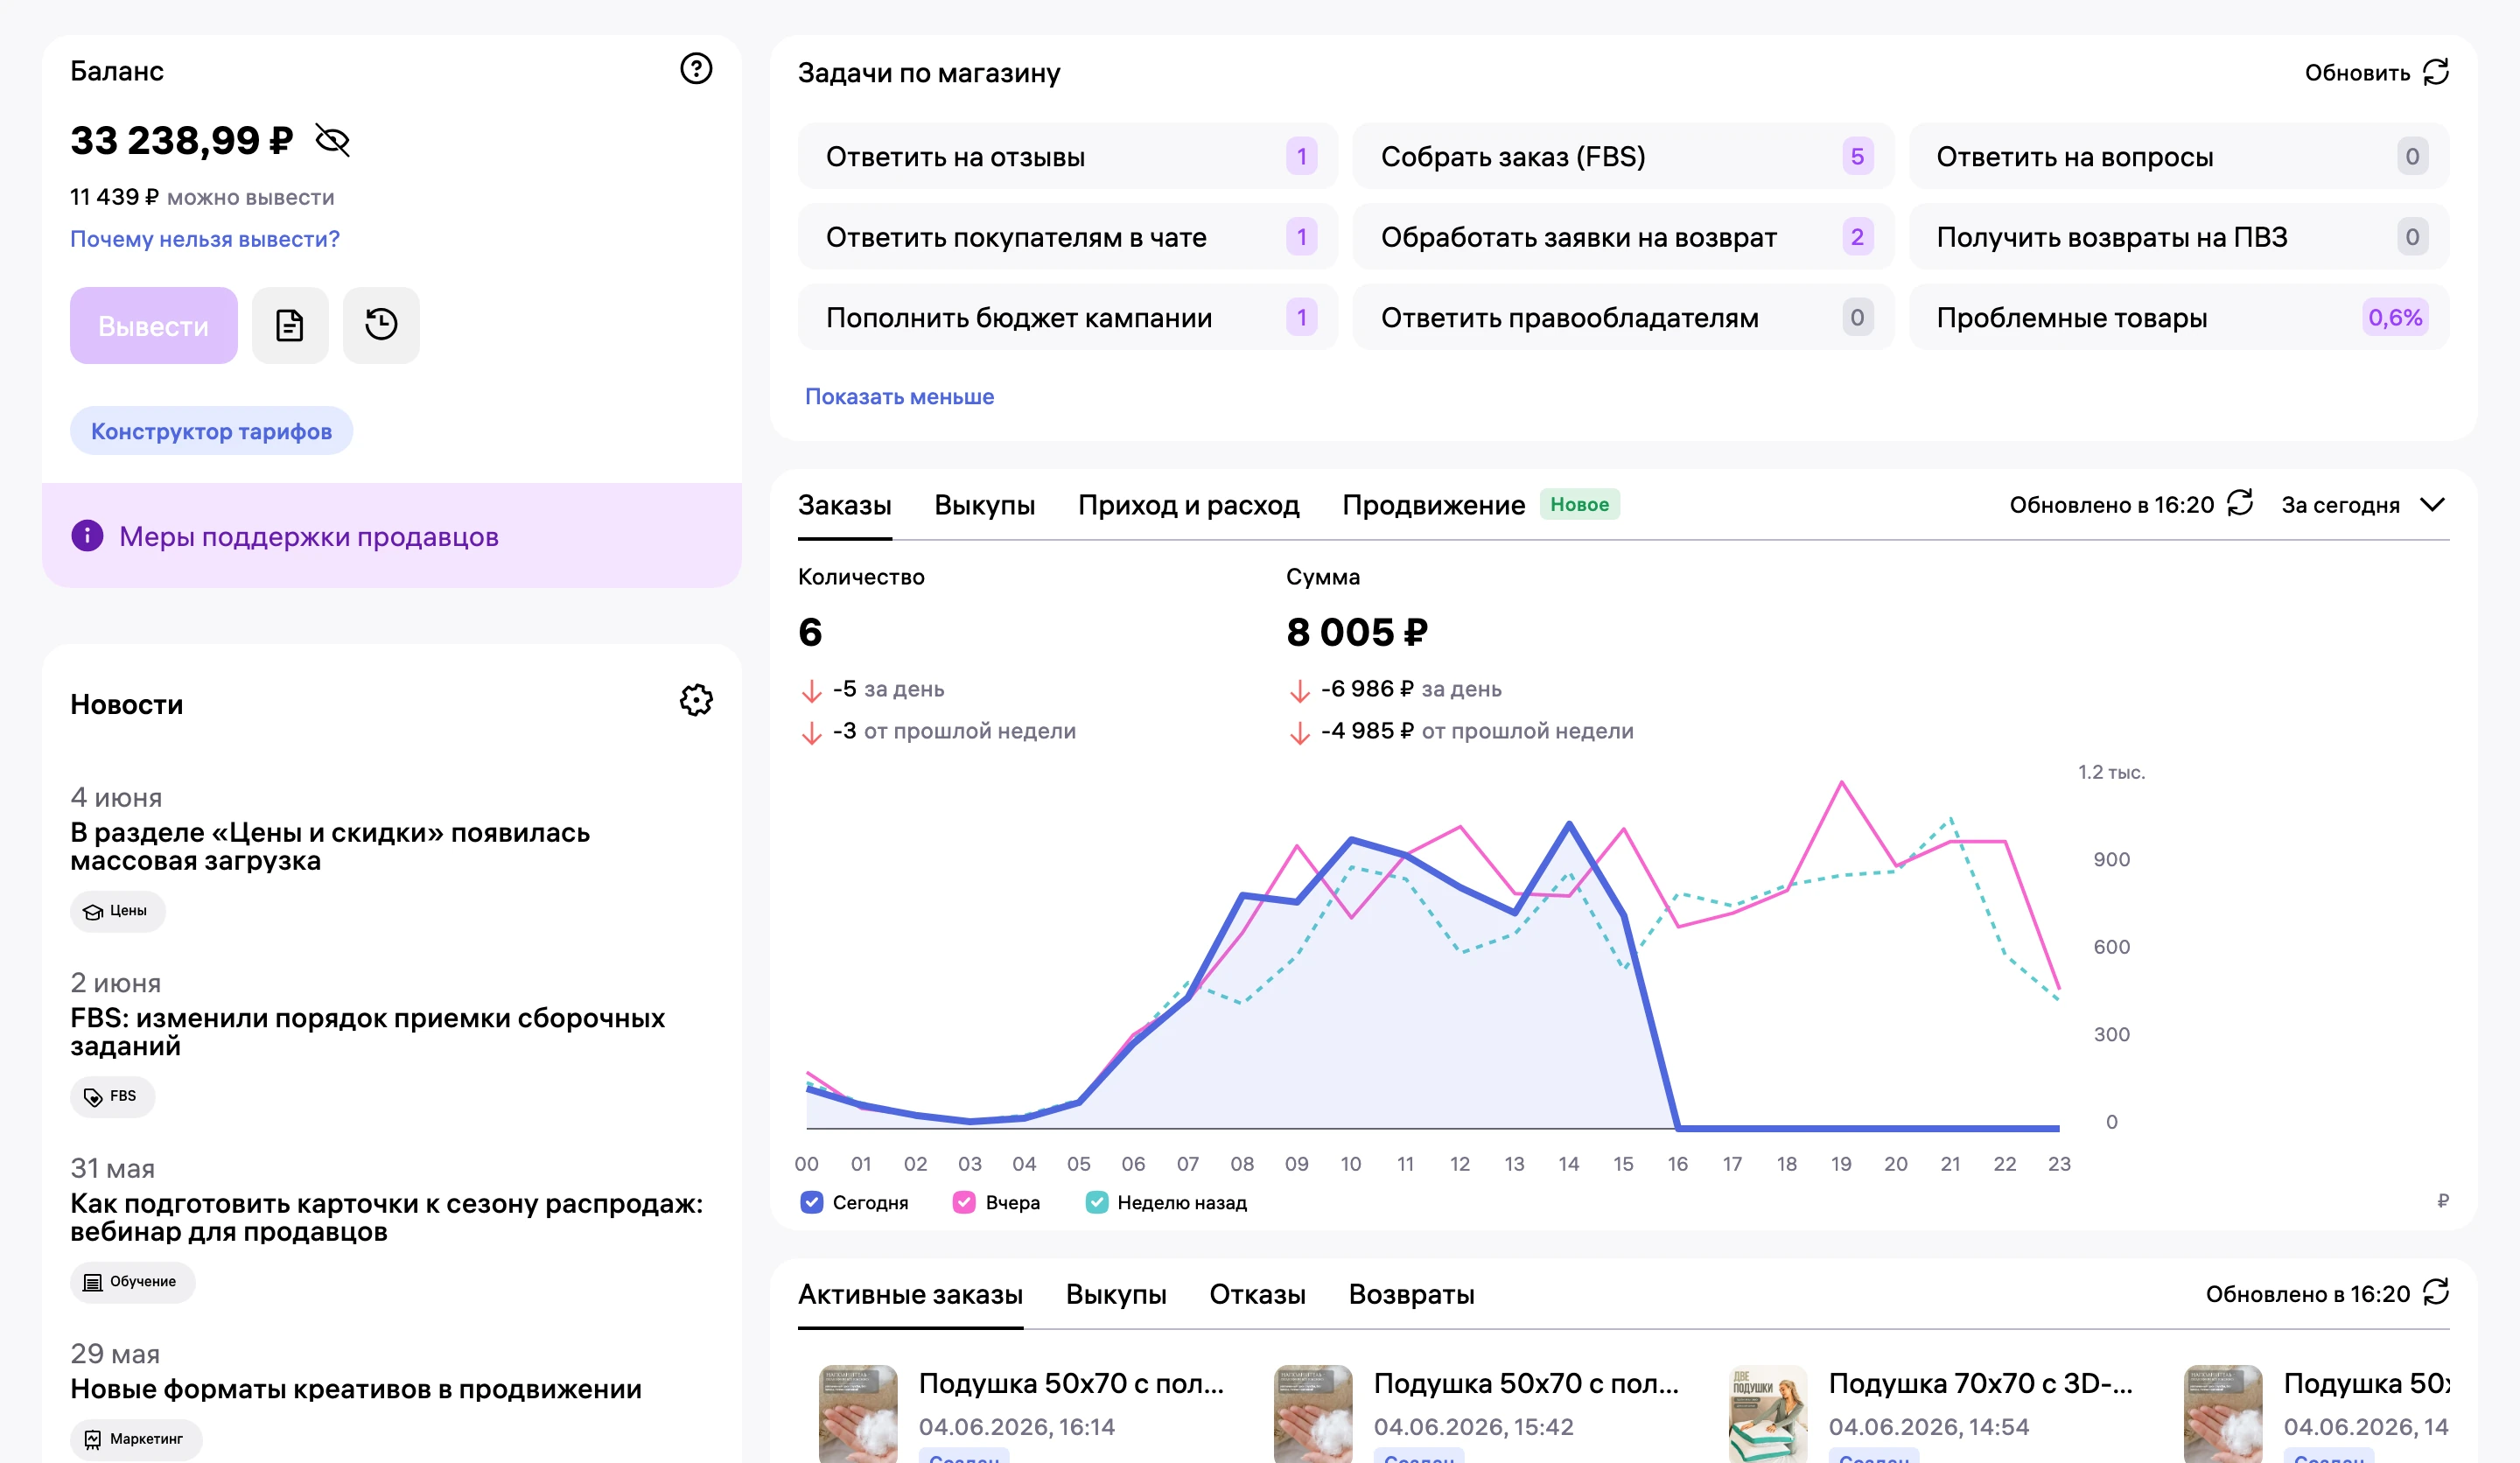Click the FBS news tag
The height and width of the screenshot is (1463, 2520).
112,1096
